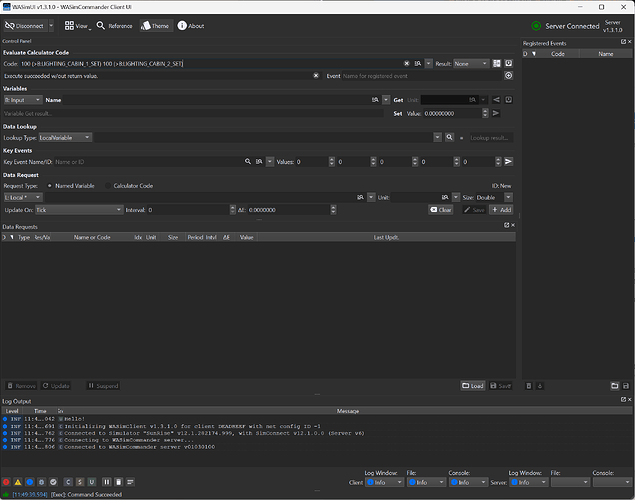Send the Key Event with the arrow icon
Viewport: 635px width, 500px height.
coord(508,162)
